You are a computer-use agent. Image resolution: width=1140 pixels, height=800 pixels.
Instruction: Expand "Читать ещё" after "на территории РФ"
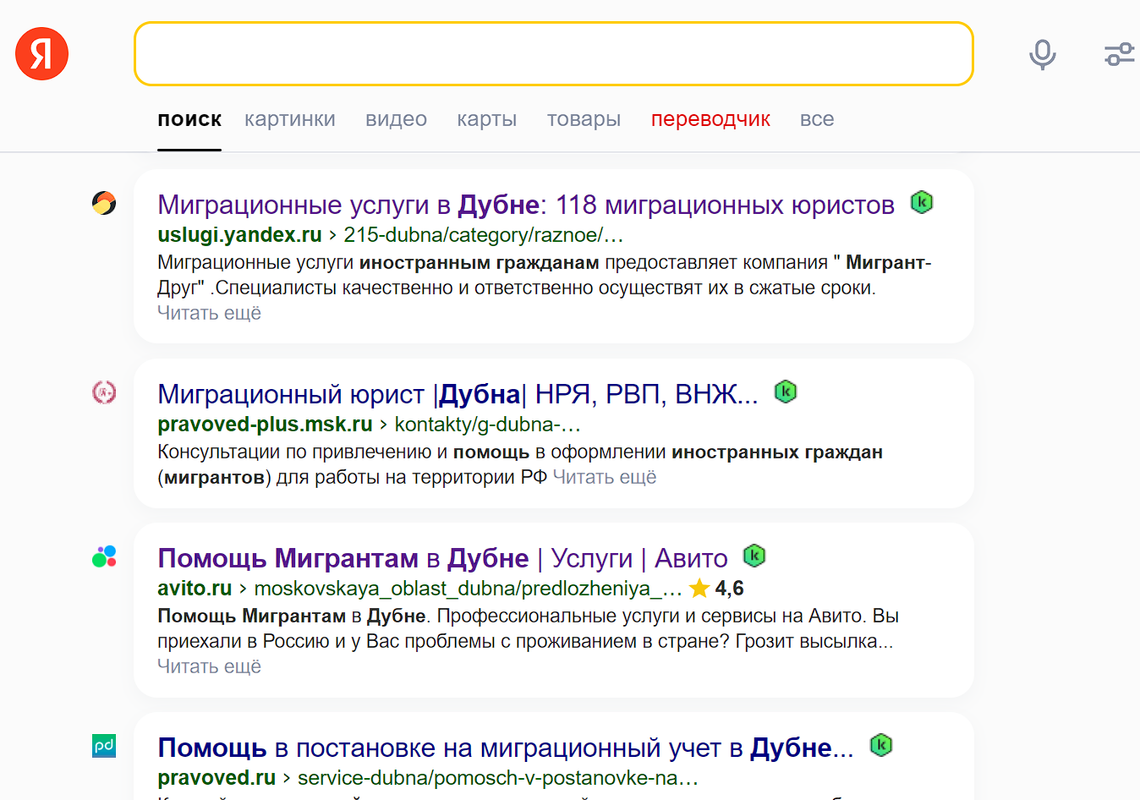604,477
